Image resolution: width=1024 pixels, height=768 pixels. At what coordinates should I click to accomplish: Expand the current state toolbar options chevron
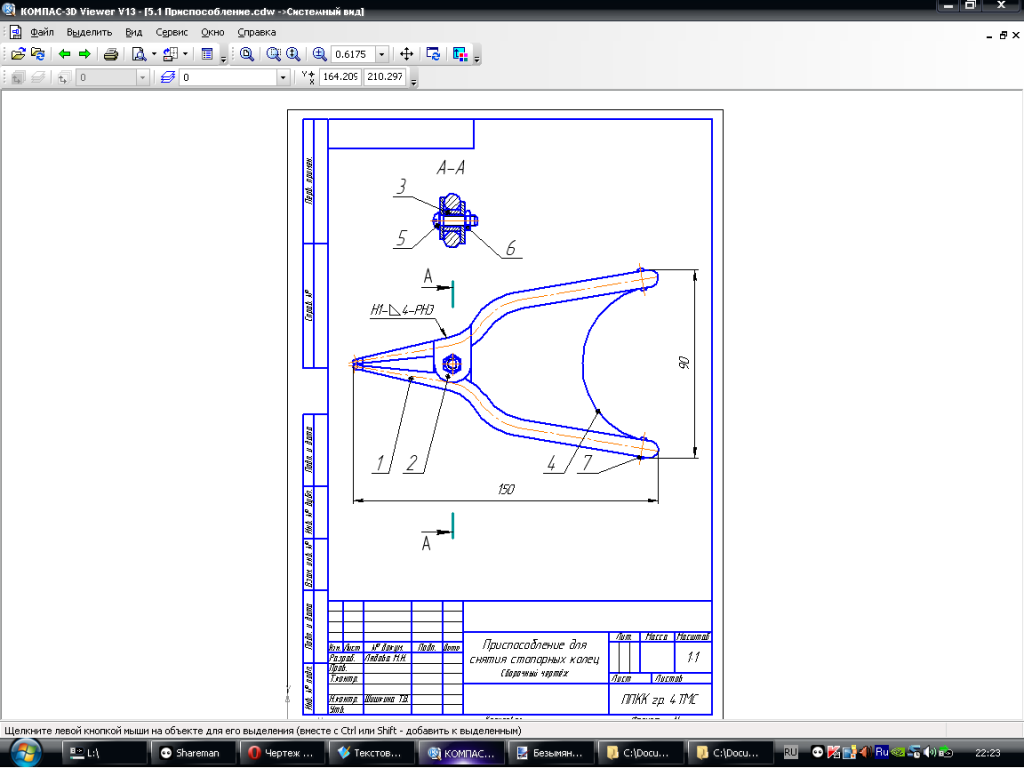coord(413,82)
